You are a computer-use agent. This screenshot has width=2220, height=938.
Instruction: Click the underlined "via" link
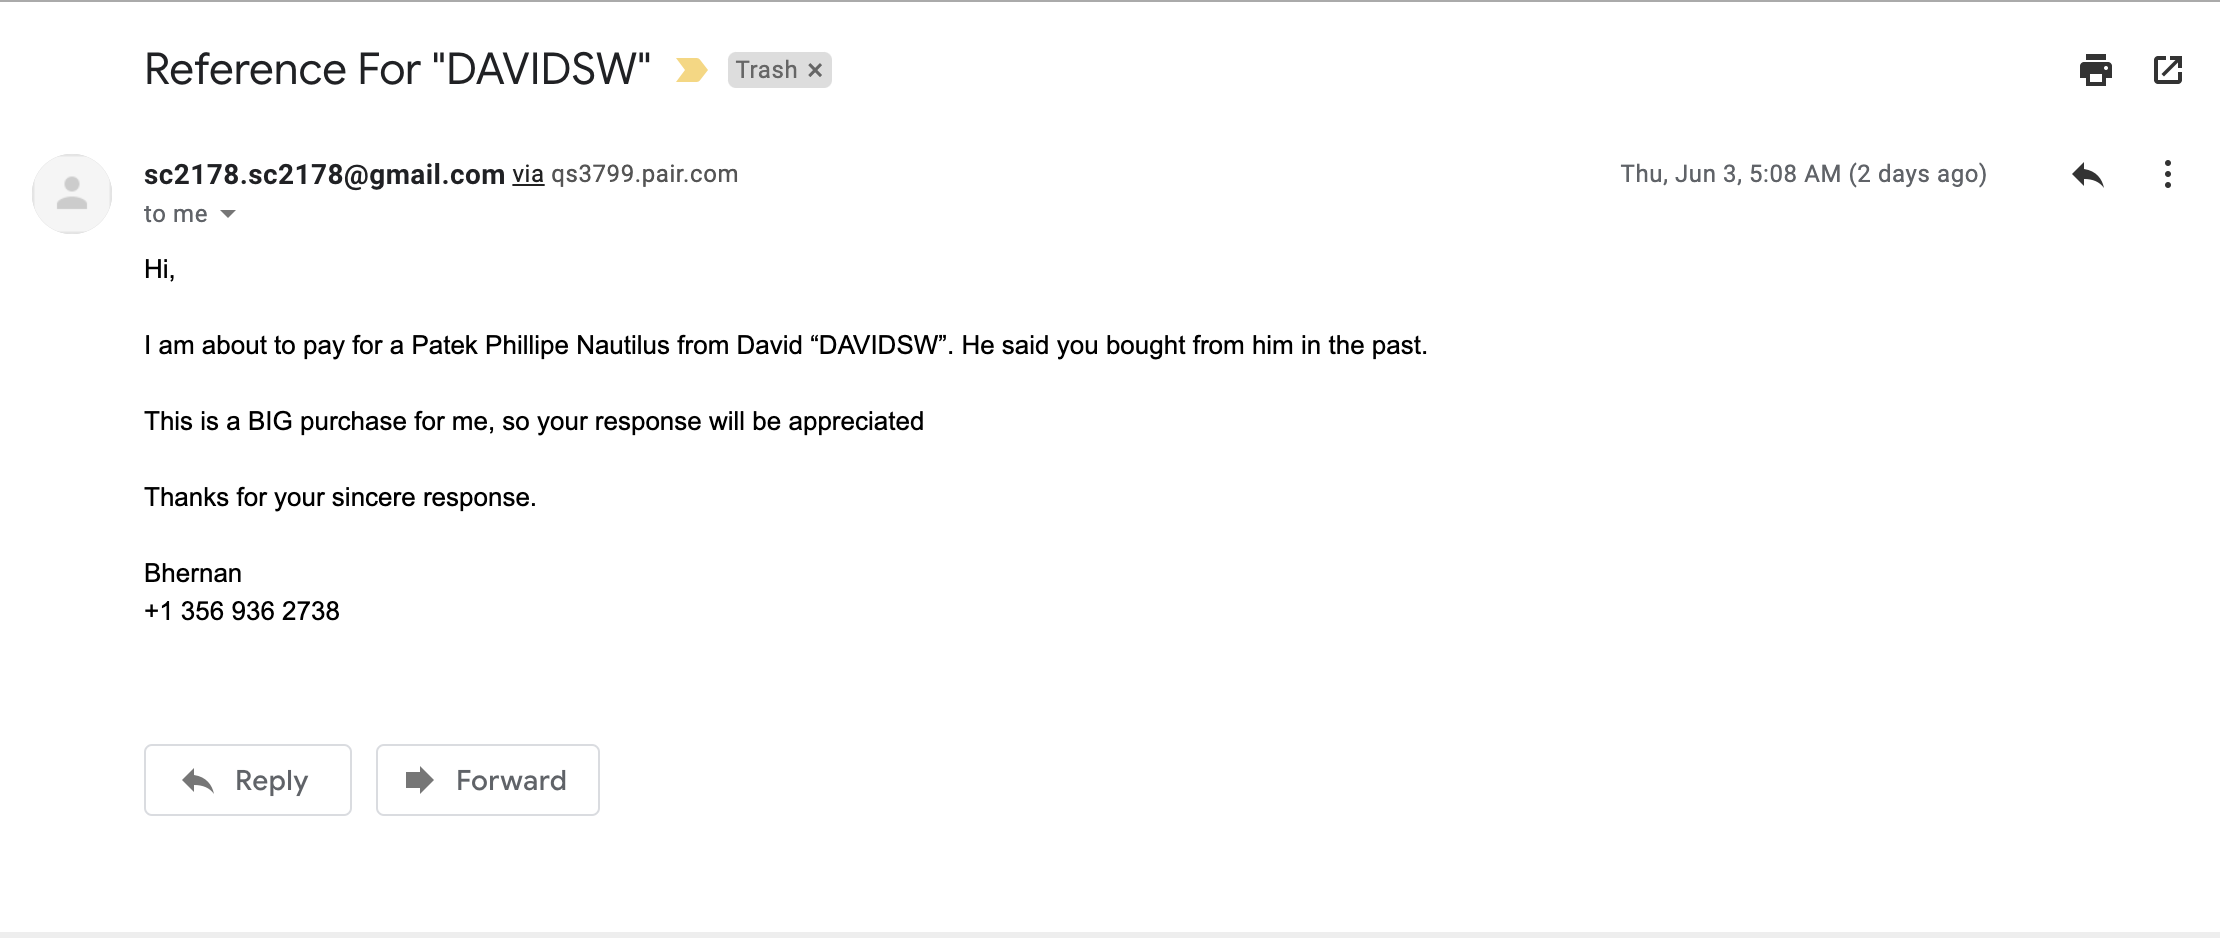(x=528, y=175)
